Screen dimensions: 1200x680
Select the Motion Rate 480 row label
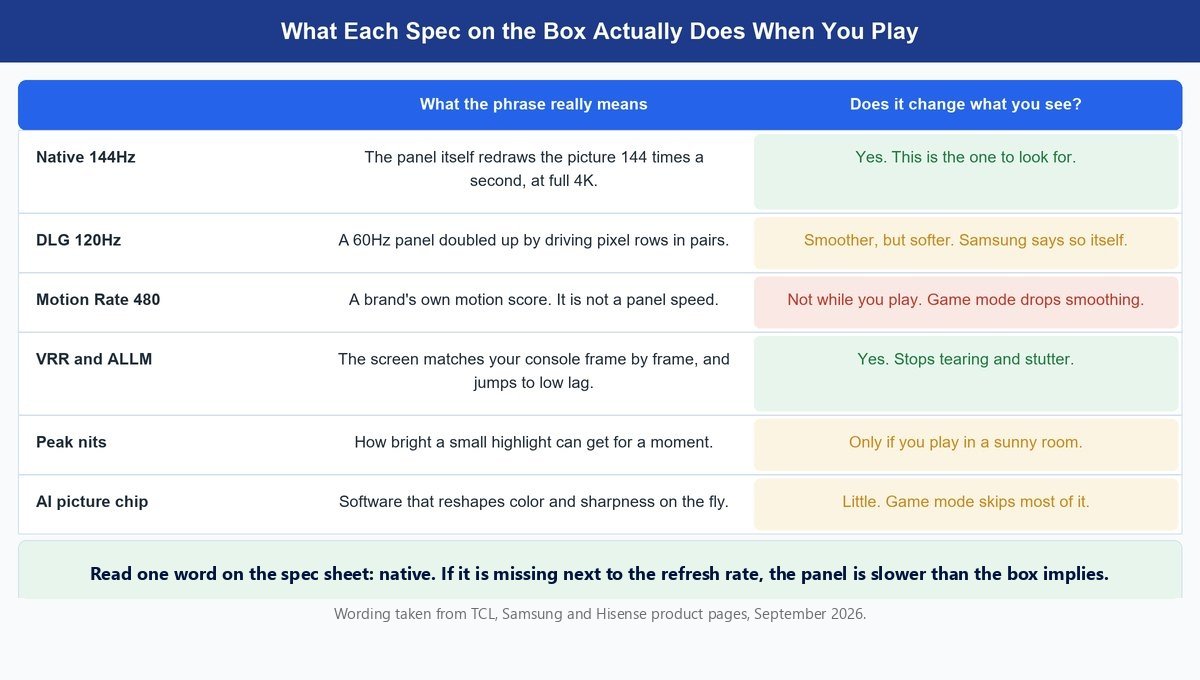point(98,300)
